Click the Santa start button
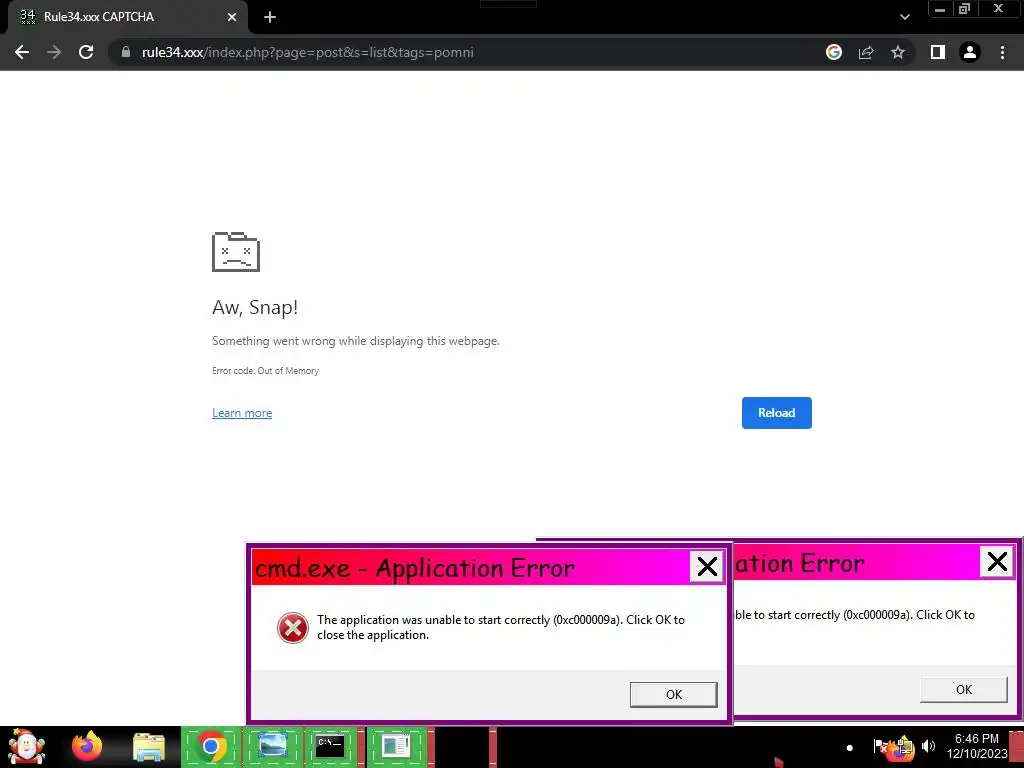 click(x=26, y=746)
